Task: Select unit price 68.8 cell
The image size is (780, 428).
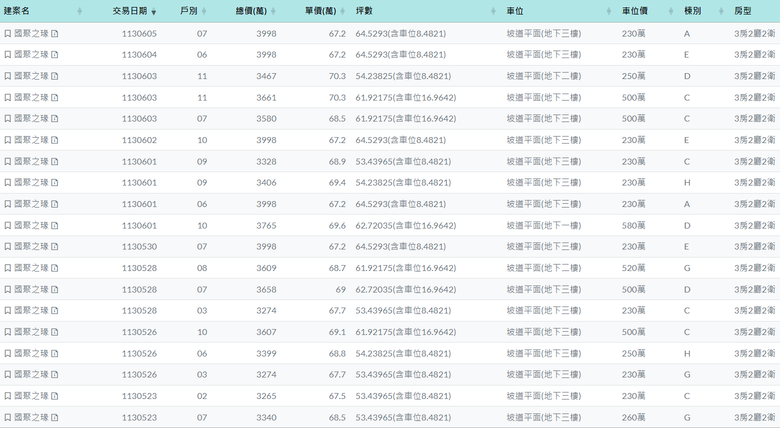Action: [337, 353]
